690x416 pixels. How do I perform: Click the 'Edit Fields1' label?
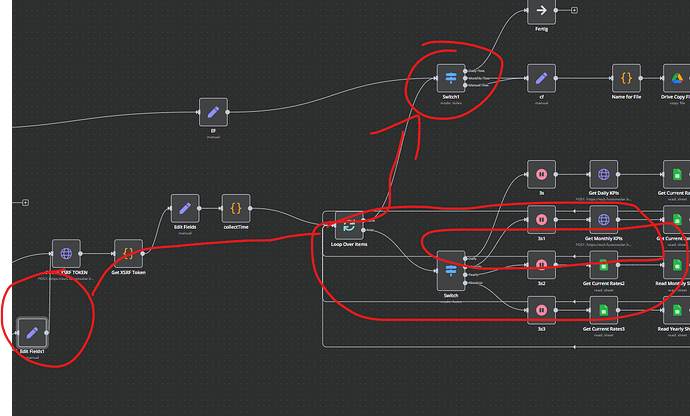(32, 351)
